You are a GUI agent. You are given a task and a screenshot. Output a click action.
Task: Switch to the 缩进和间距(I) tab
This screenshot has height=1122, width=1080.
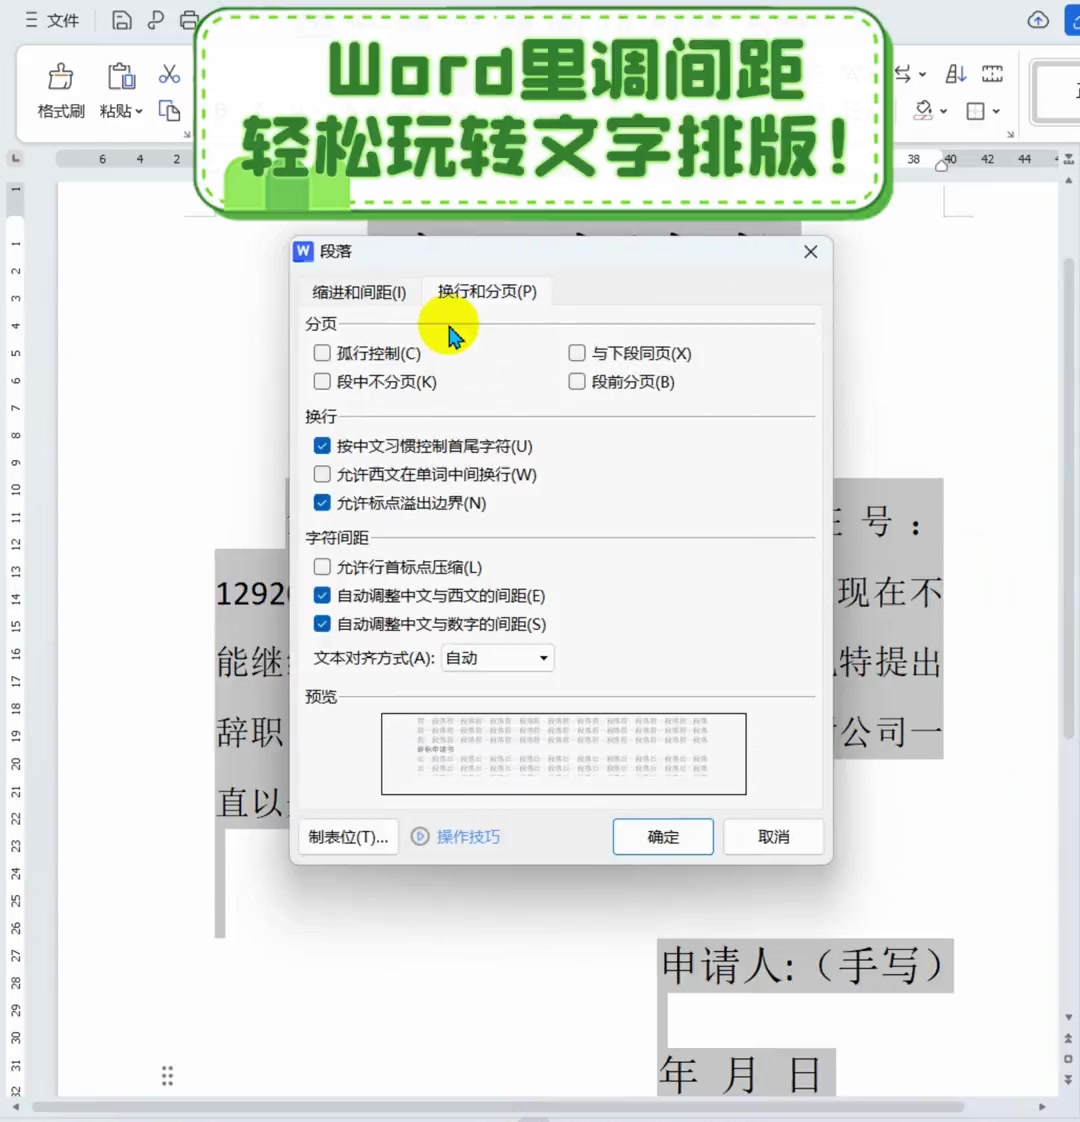click(x=358, y=292)
